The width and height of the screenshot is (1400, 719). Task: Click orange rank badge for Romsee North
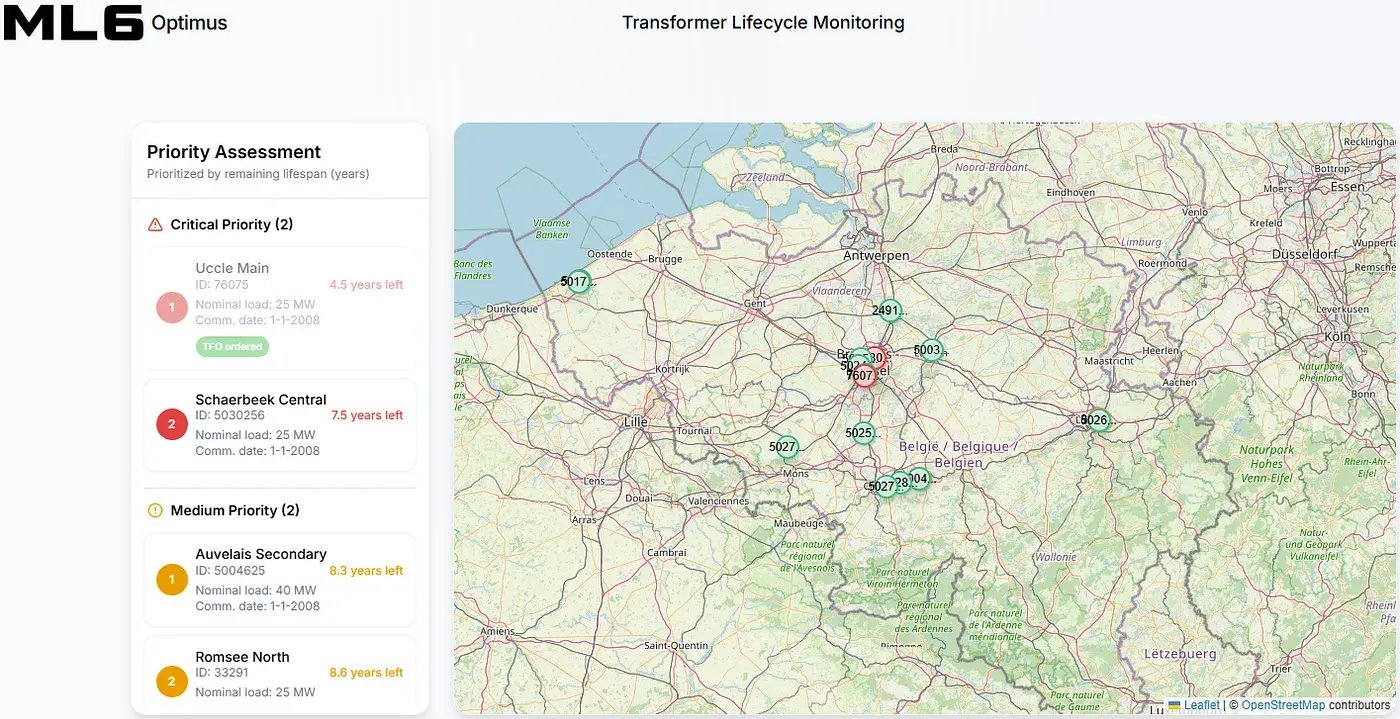(171, 682)
